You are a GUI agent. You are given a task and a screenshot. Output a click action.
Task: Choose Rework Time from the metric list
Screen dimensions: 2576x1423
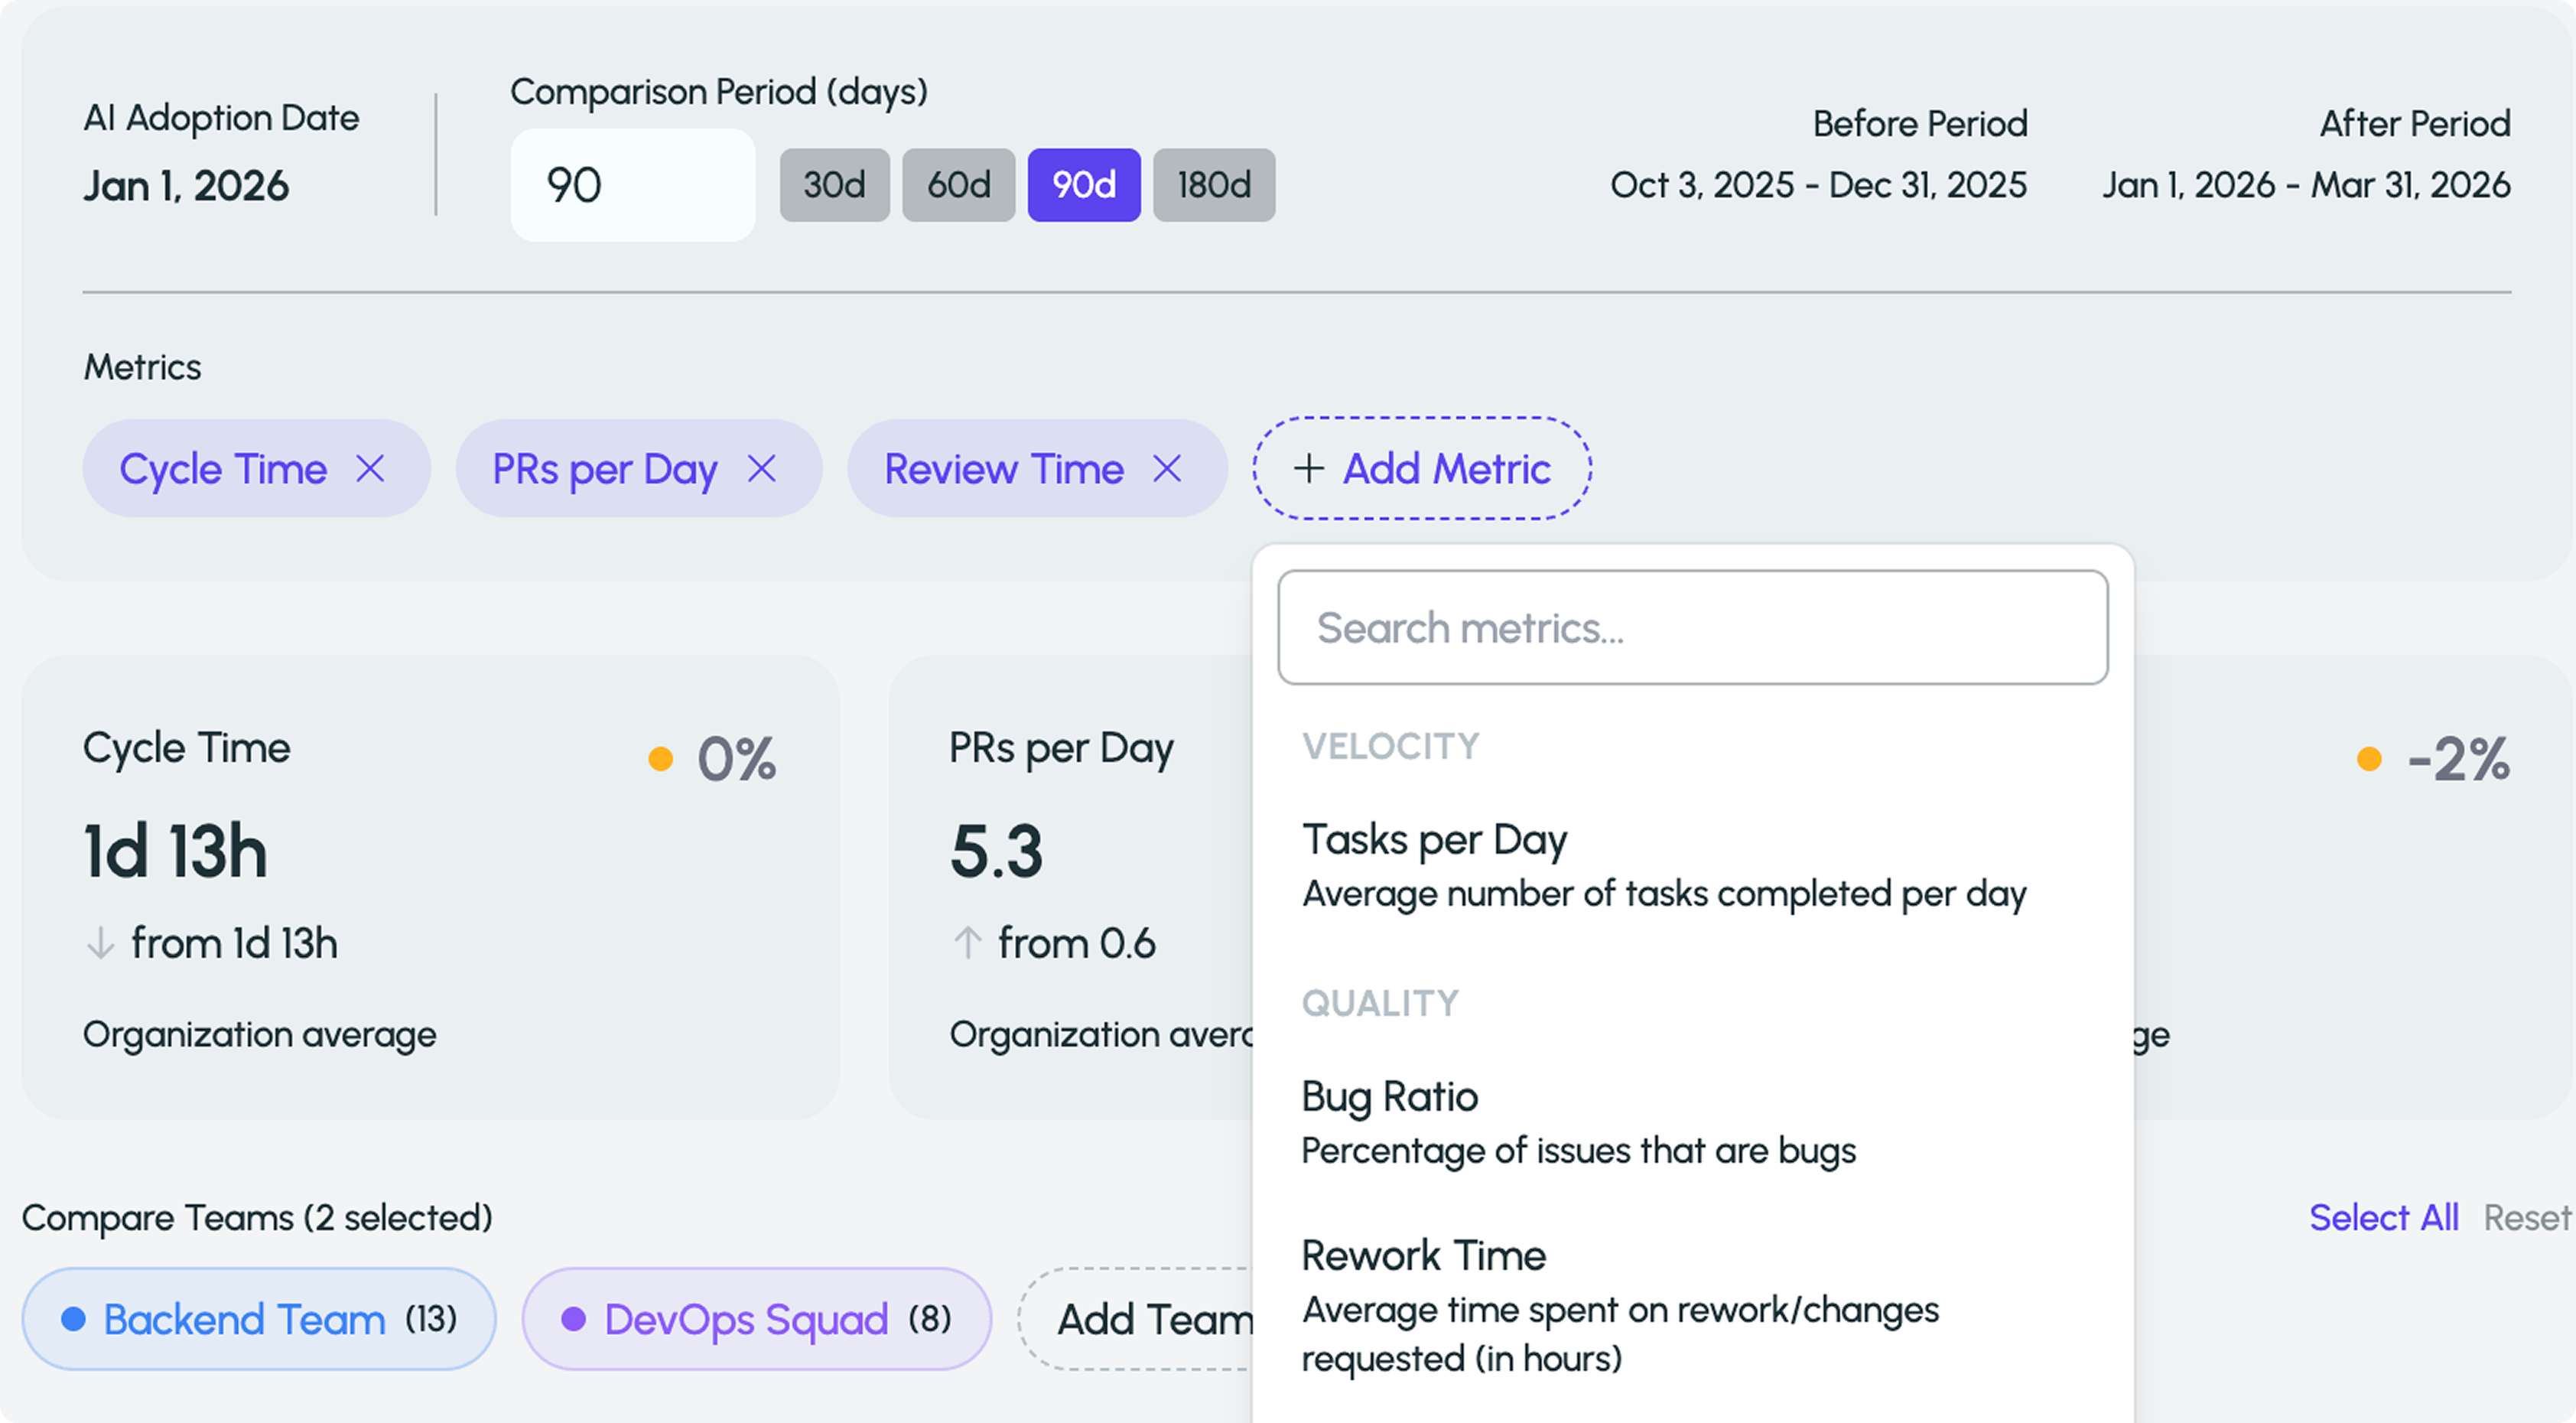[x=1424, y=1256]
